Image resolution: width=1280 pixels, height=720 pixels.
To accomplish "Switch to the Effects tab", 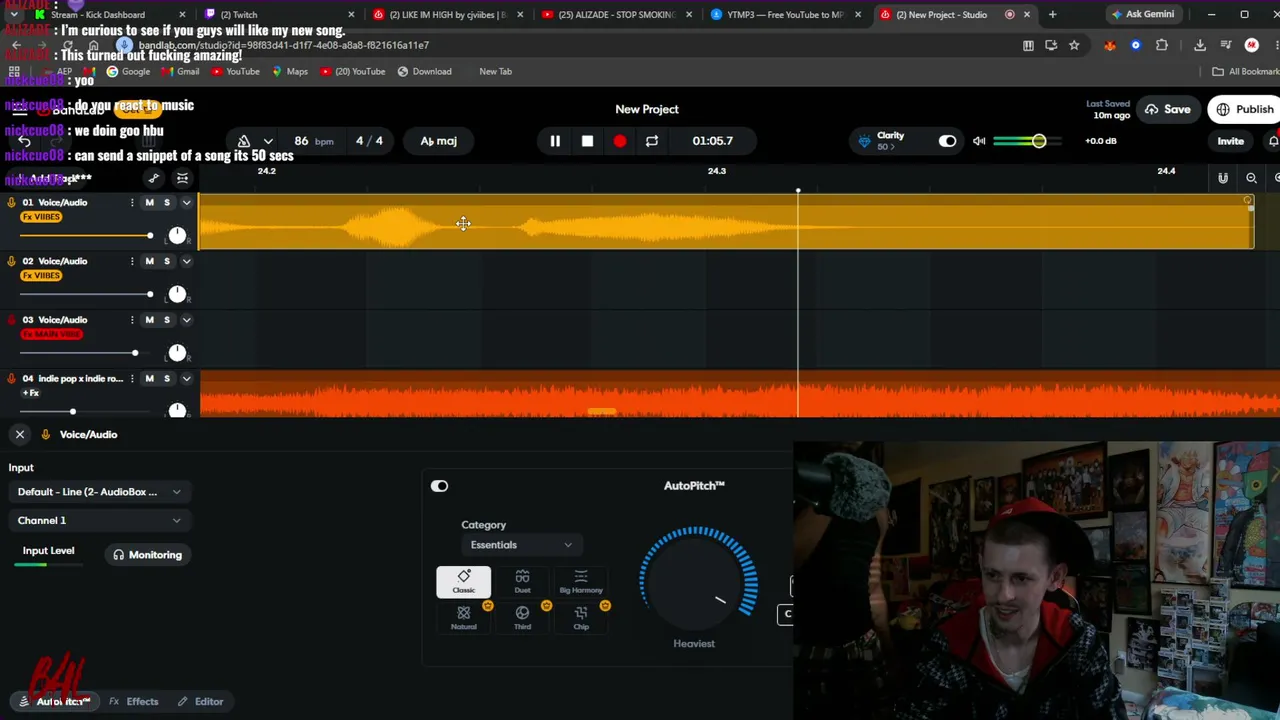I will tap(134, 702).
